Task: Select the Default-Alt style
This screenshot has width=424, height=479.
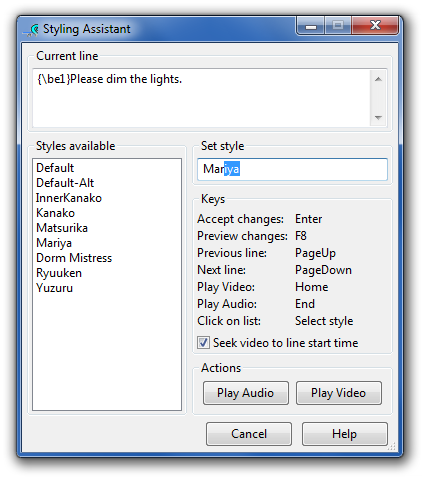Action: click(65, 183)
